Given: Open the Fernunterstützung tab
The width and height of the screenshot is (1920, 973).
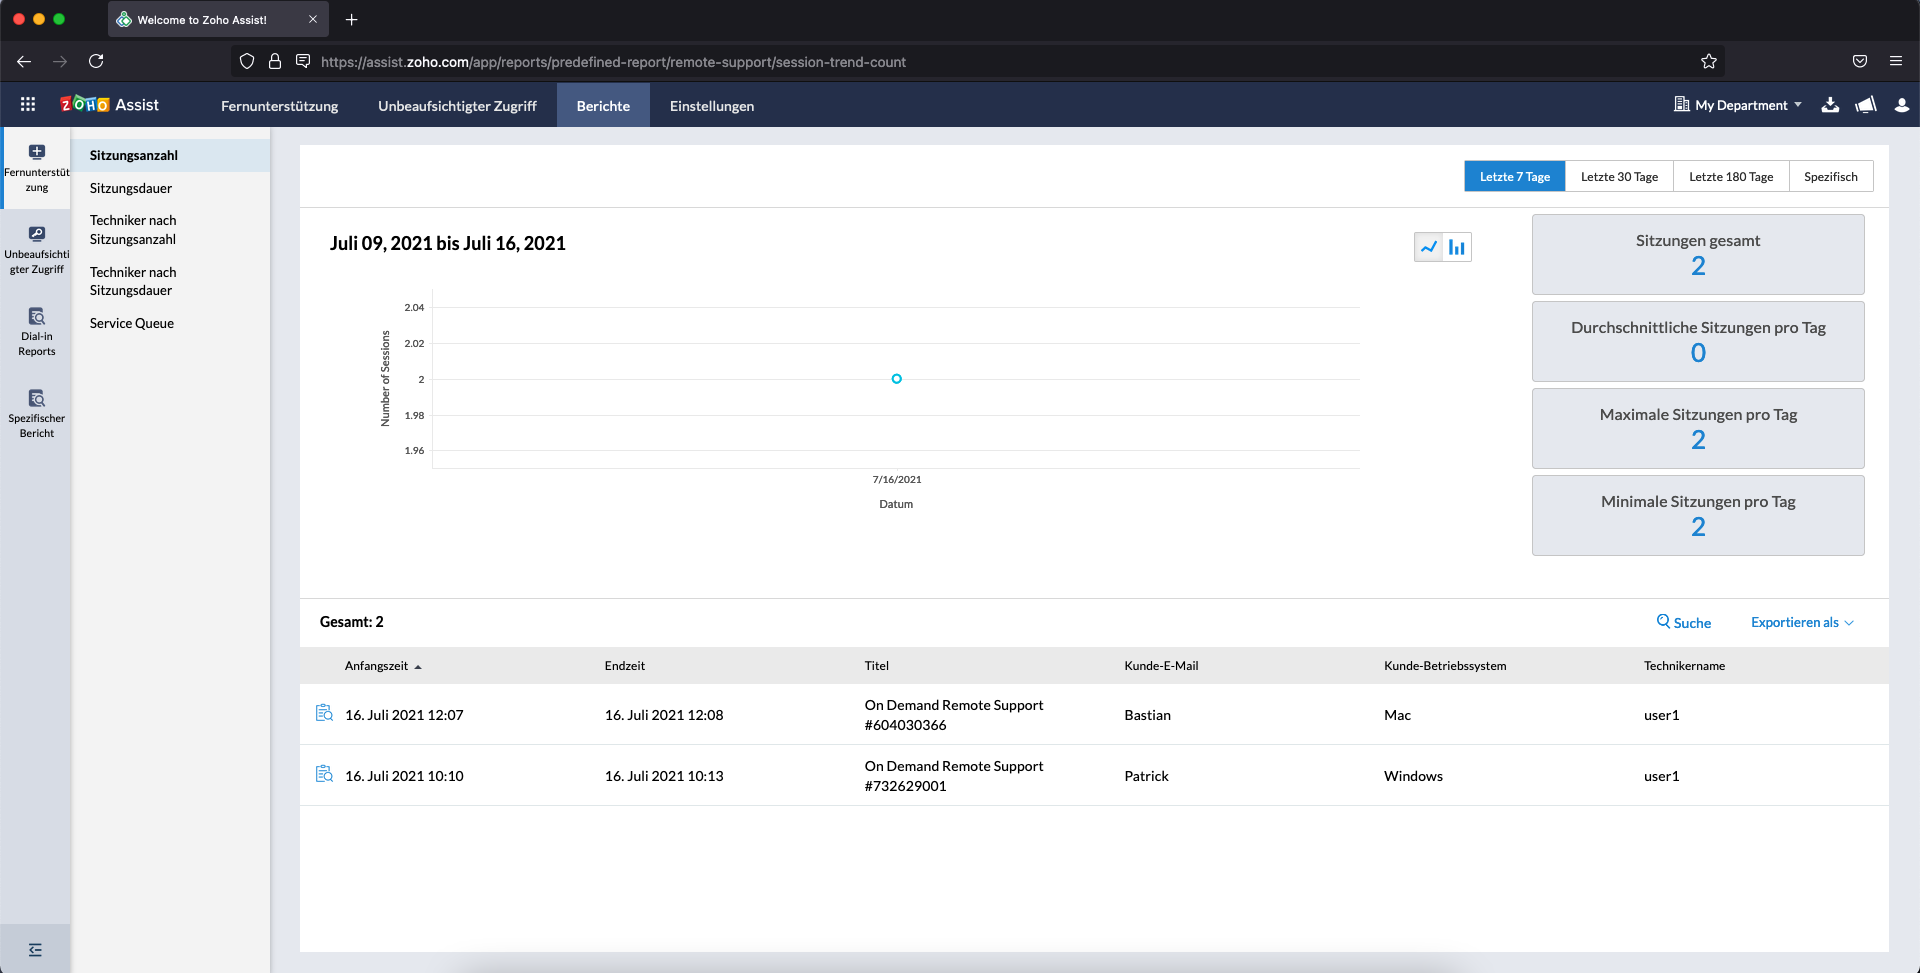Looking at the screenshot, I should 279,106.
